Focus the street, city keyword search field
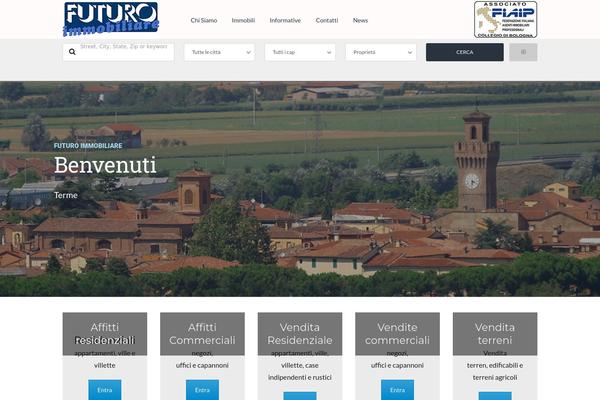This screenshot has height=400, width=600. pos(118,52)
